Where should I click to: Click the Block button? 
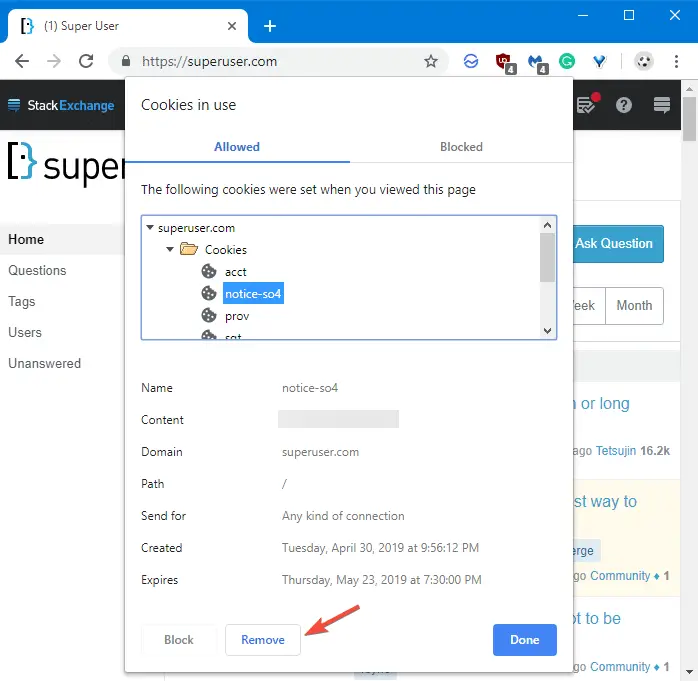pyautogui.click(x=179, y=640)
